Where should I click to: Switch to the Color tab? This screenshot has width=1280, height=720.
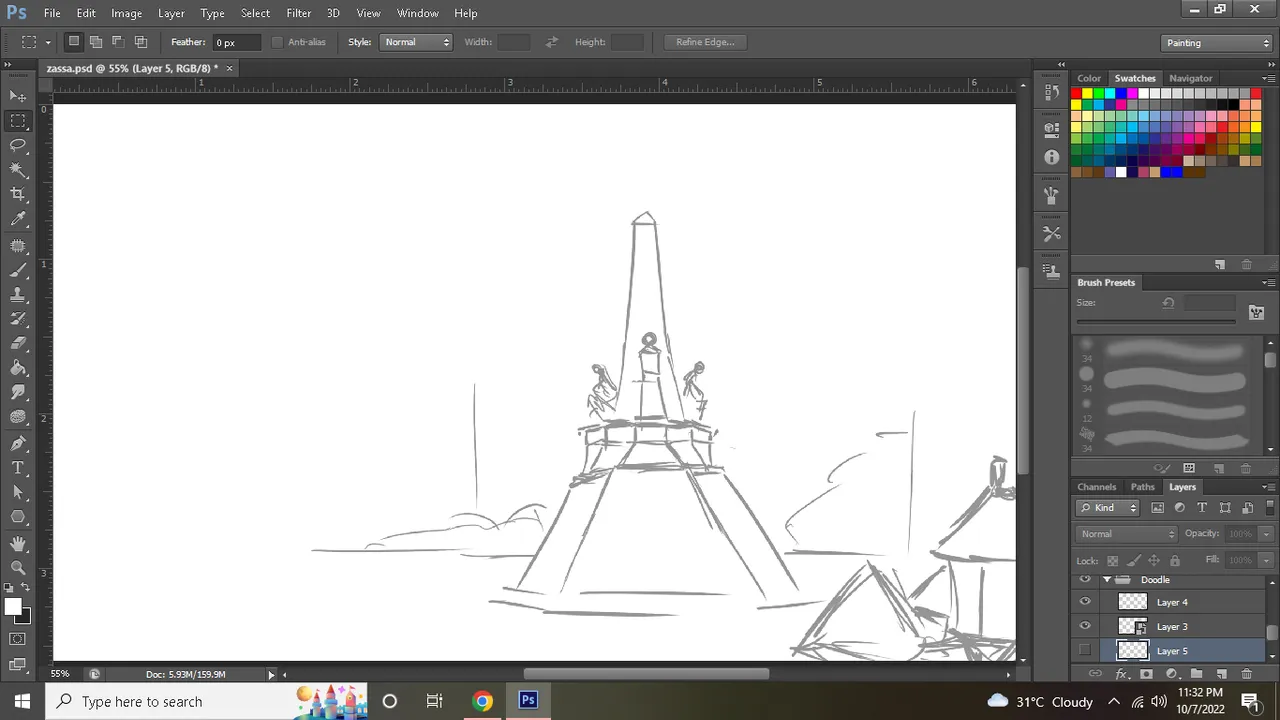click(1089, 78)
